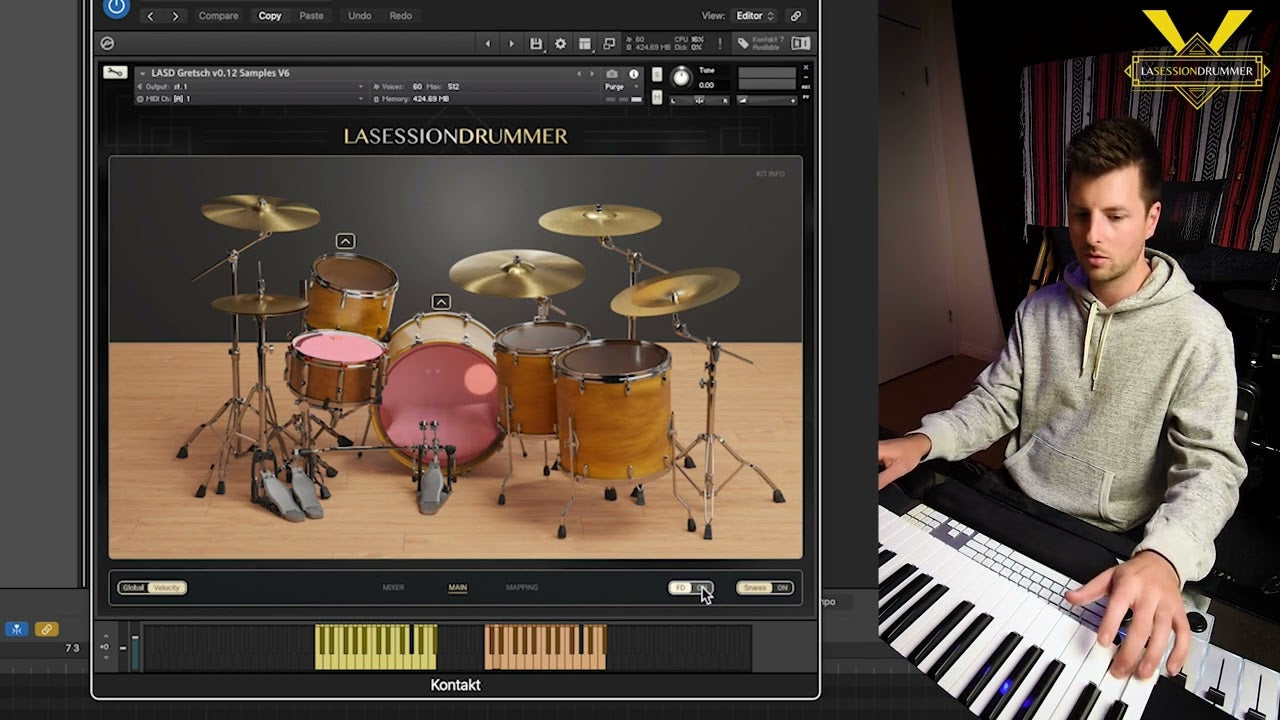This screenshot has height=720, width=1280.
Task: Click the instrument pan slider
Action: point(698,100)
